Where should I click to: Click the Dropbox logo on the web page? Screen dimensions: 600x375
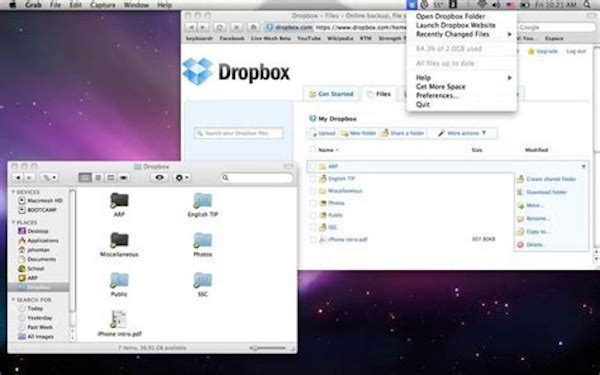(x=236, y=72)
